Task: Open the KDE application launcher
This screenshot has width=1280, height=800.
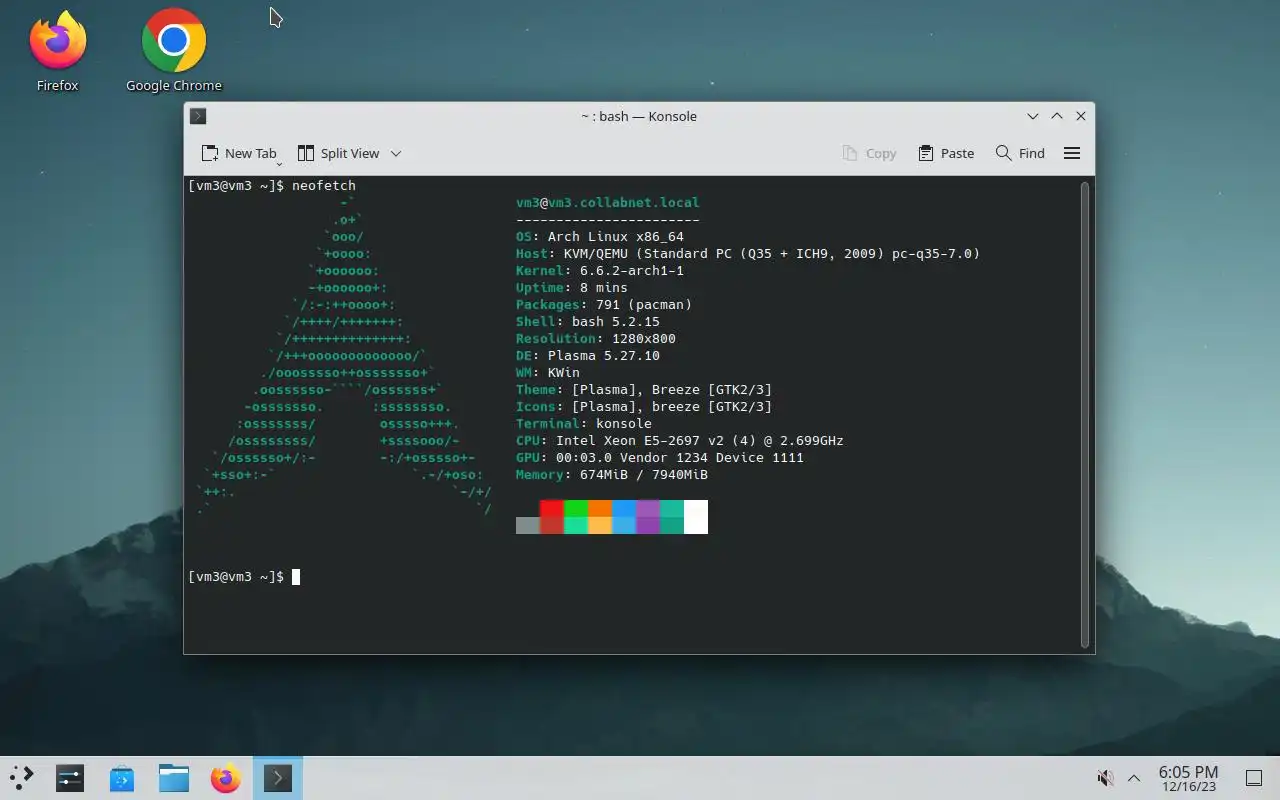Action: click(x=21, y=777)
